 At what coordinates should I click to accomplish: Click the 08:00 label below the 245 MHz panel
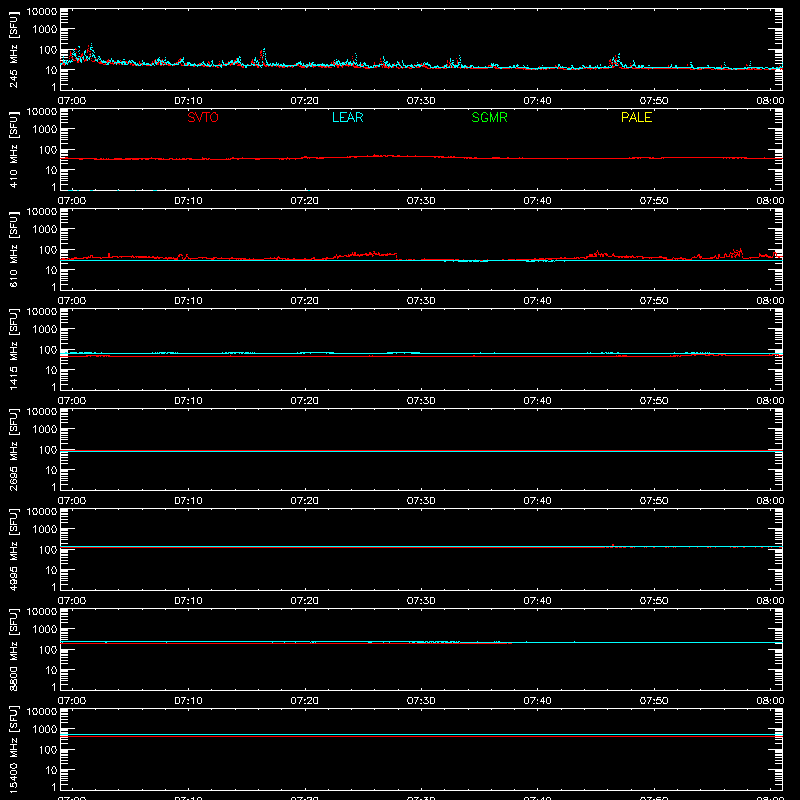click(770, 101)
